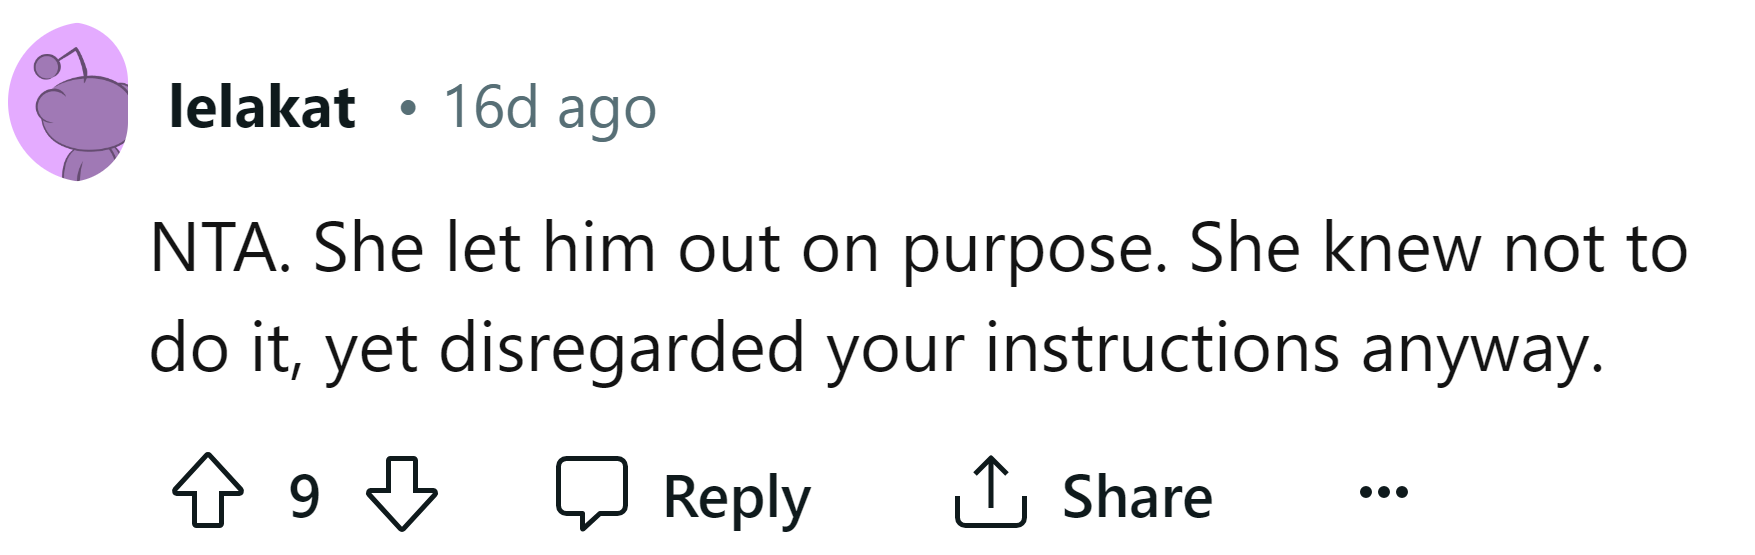Viewport: 1755px width, 555px height.
Task: Open the three-dot more options menu
Action: click(x=1384, y=492)
